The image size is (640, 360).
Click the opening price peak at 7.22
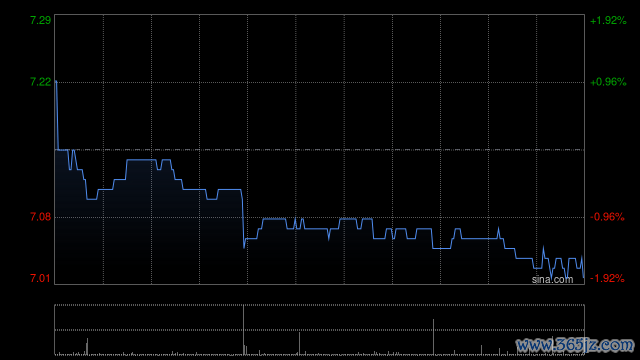56,82
